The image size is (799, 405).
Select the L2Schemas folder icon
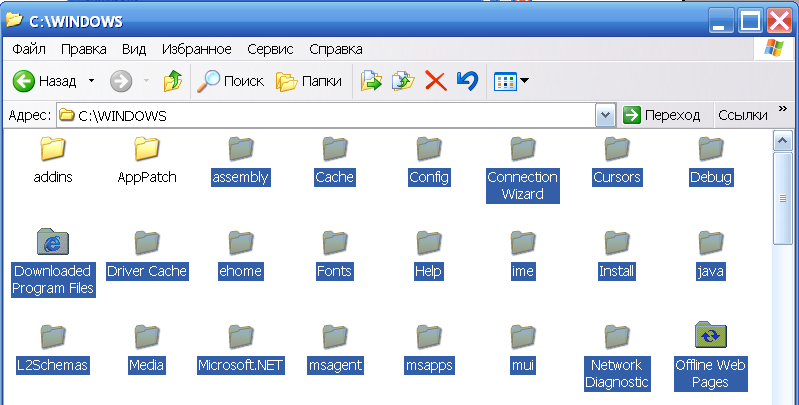pyautogui.click(x=52, y=336)
